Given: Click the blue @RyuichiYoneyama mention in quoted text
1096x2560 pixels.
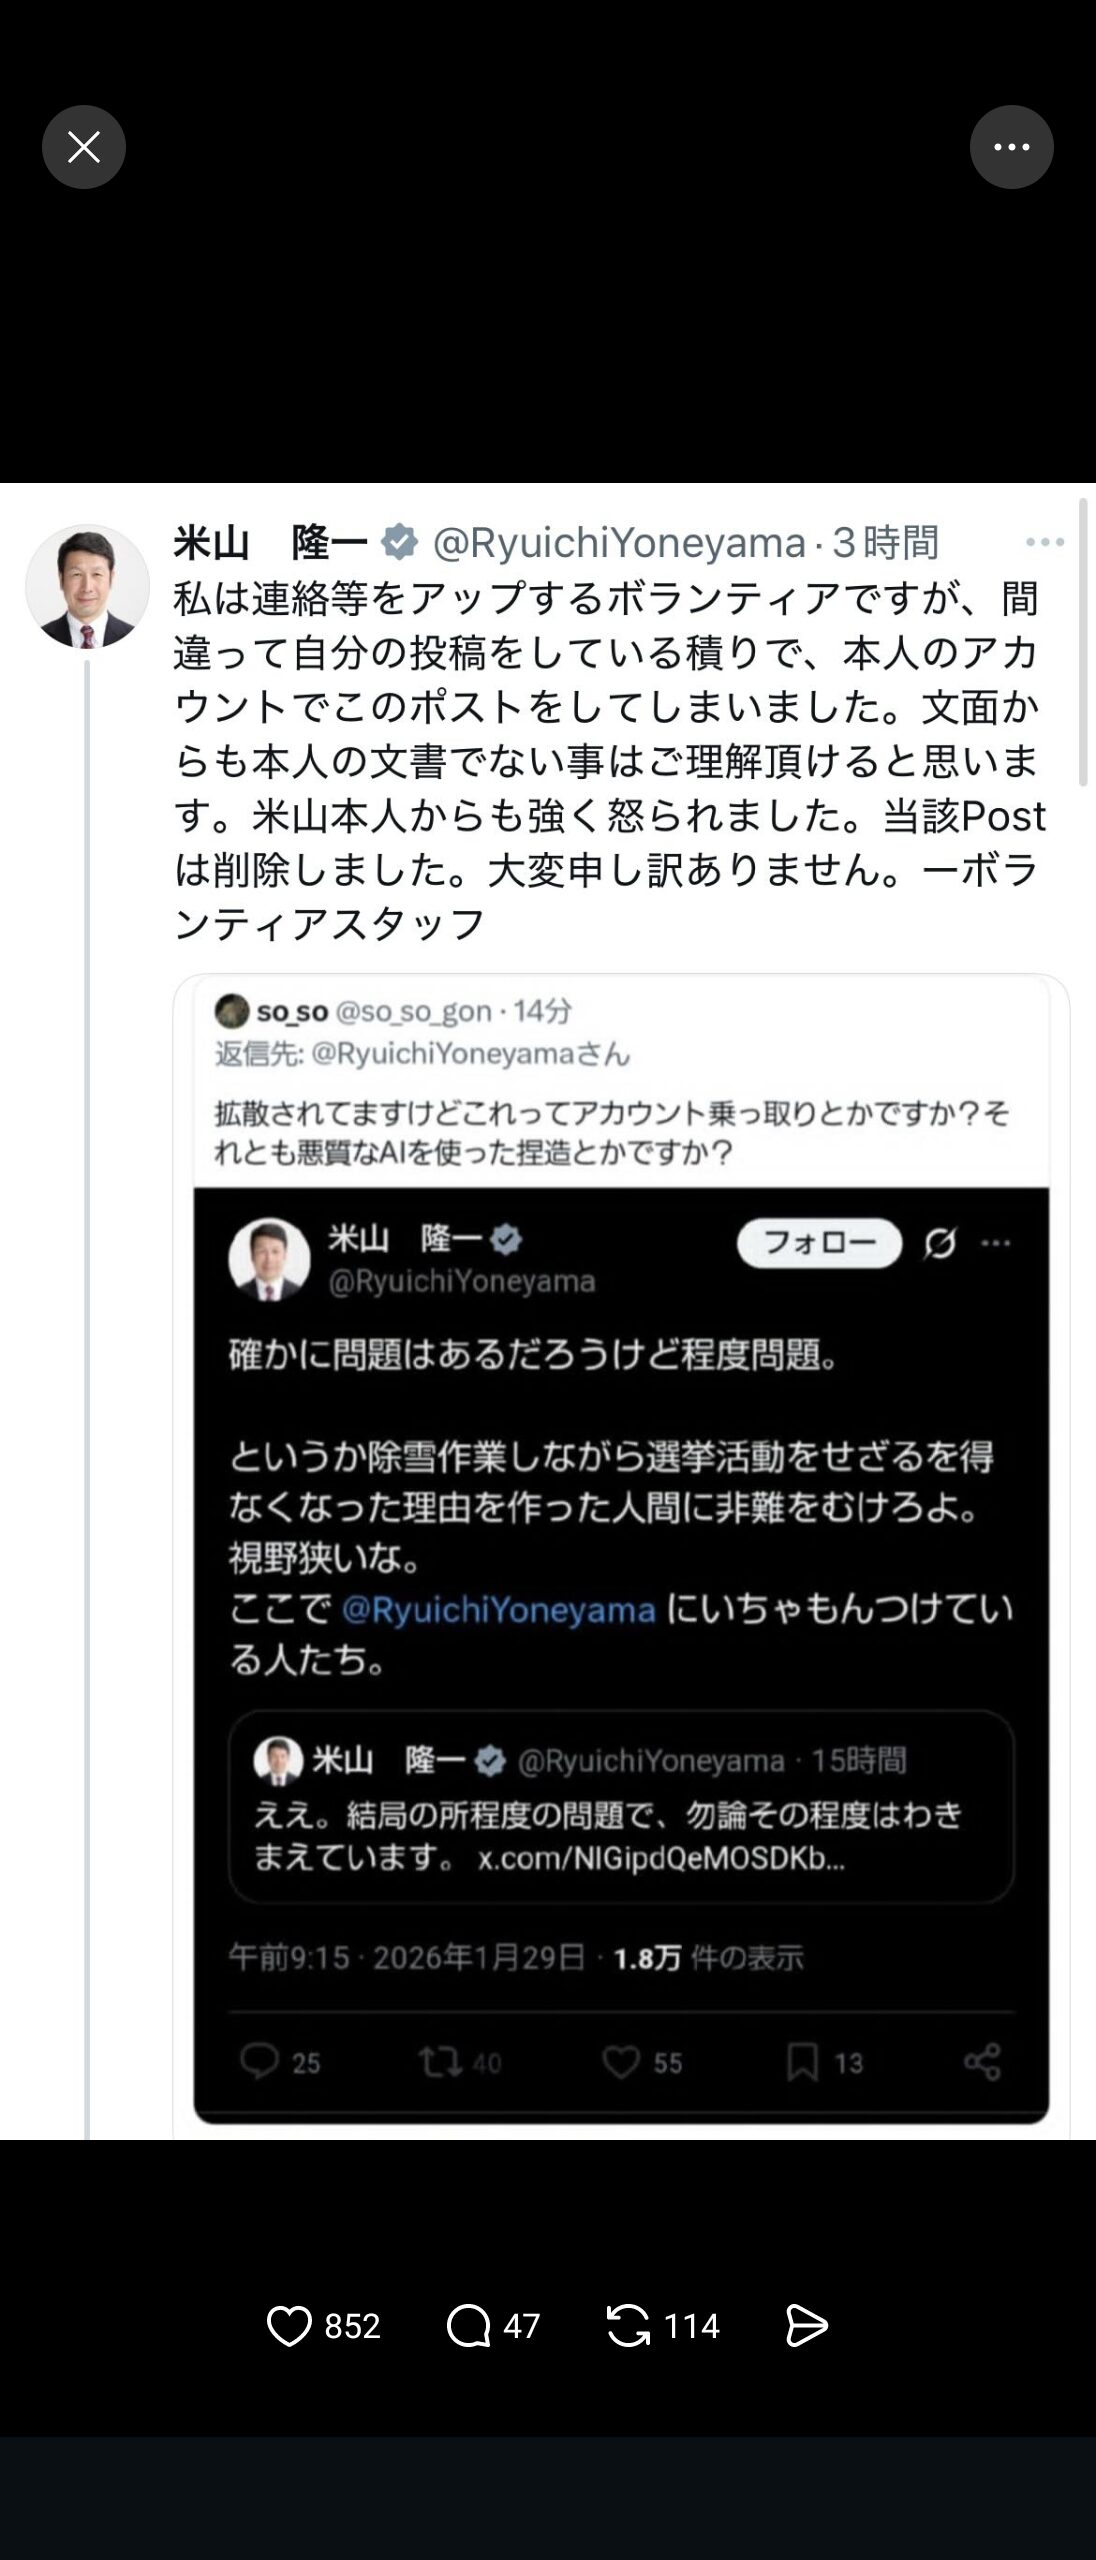Looking at the screenshot, I should coord(498,1610).
